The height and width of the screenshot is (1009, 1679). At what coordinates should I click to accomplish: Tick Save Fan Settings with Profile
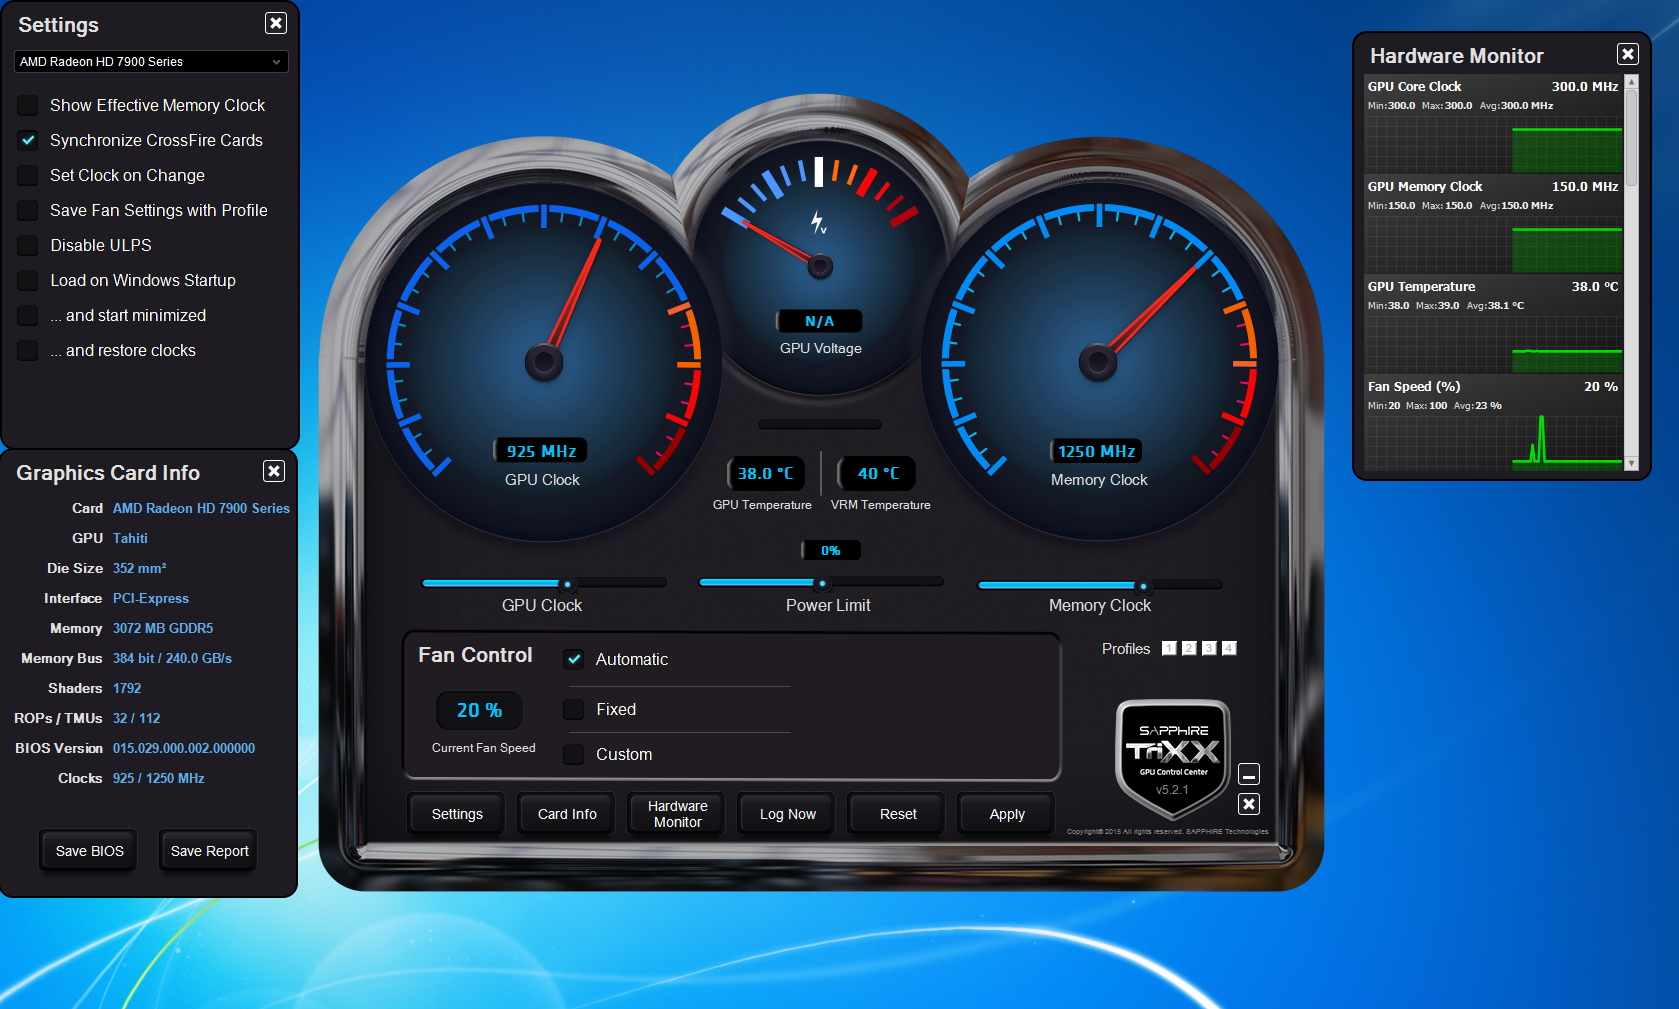pos(28,210)
